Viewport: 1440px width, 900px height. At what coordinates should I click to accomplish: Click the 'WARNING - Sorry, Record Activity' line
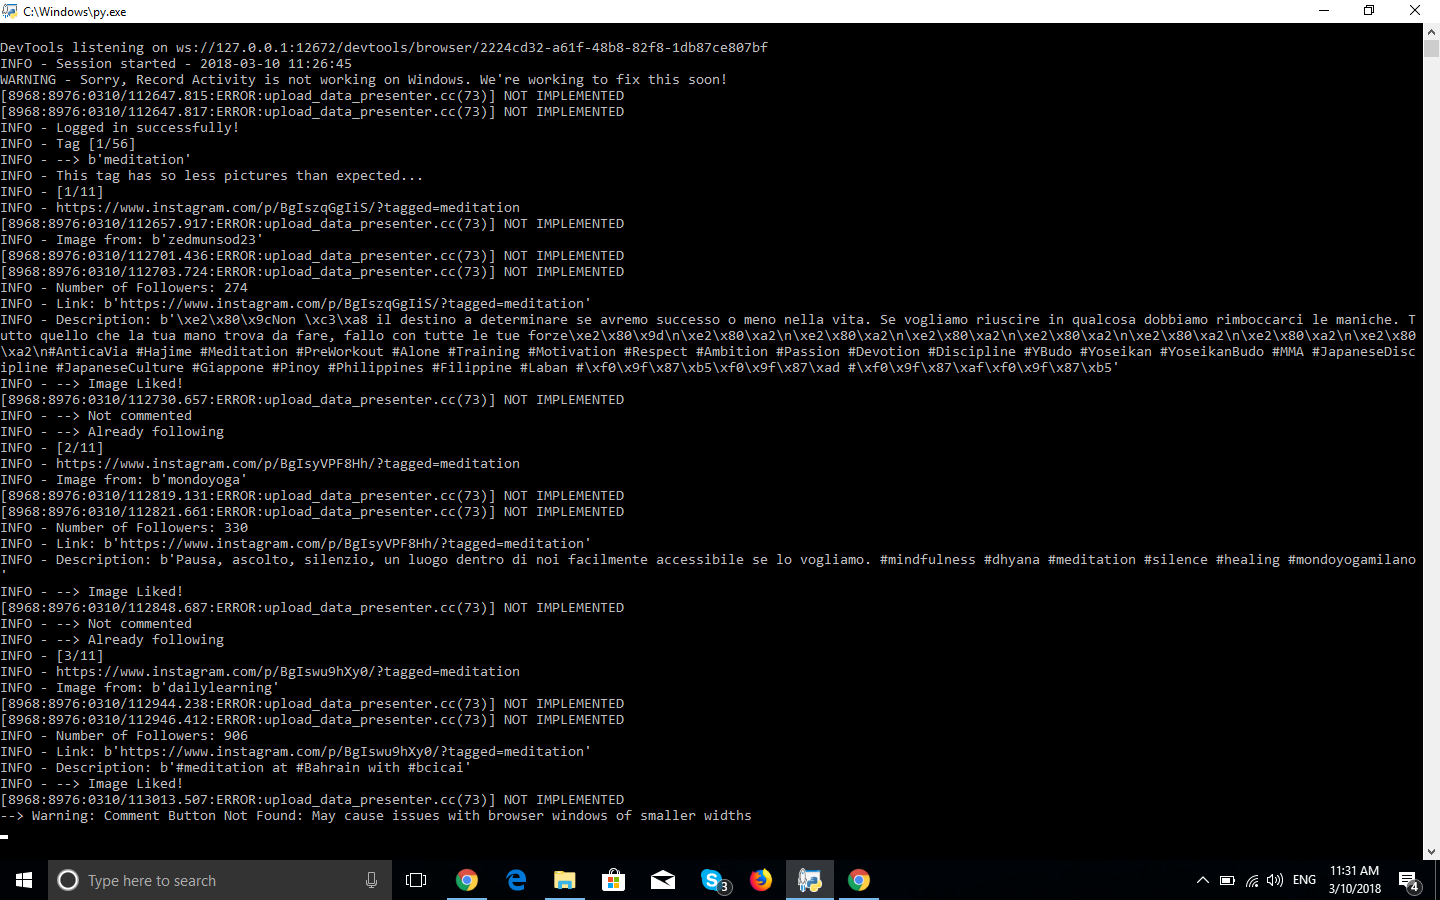[x=364, y=79]
